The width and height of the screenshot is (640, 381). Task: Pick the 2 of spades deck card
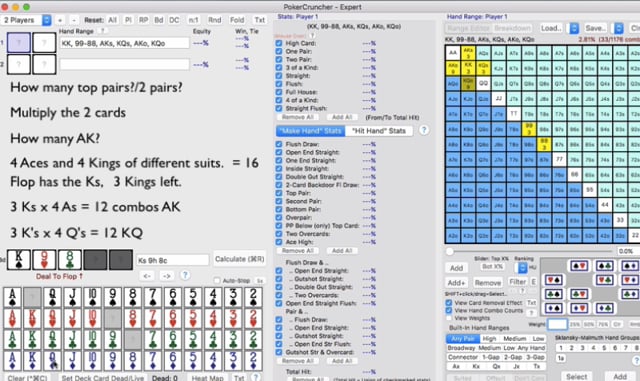(x=253, y=297)
